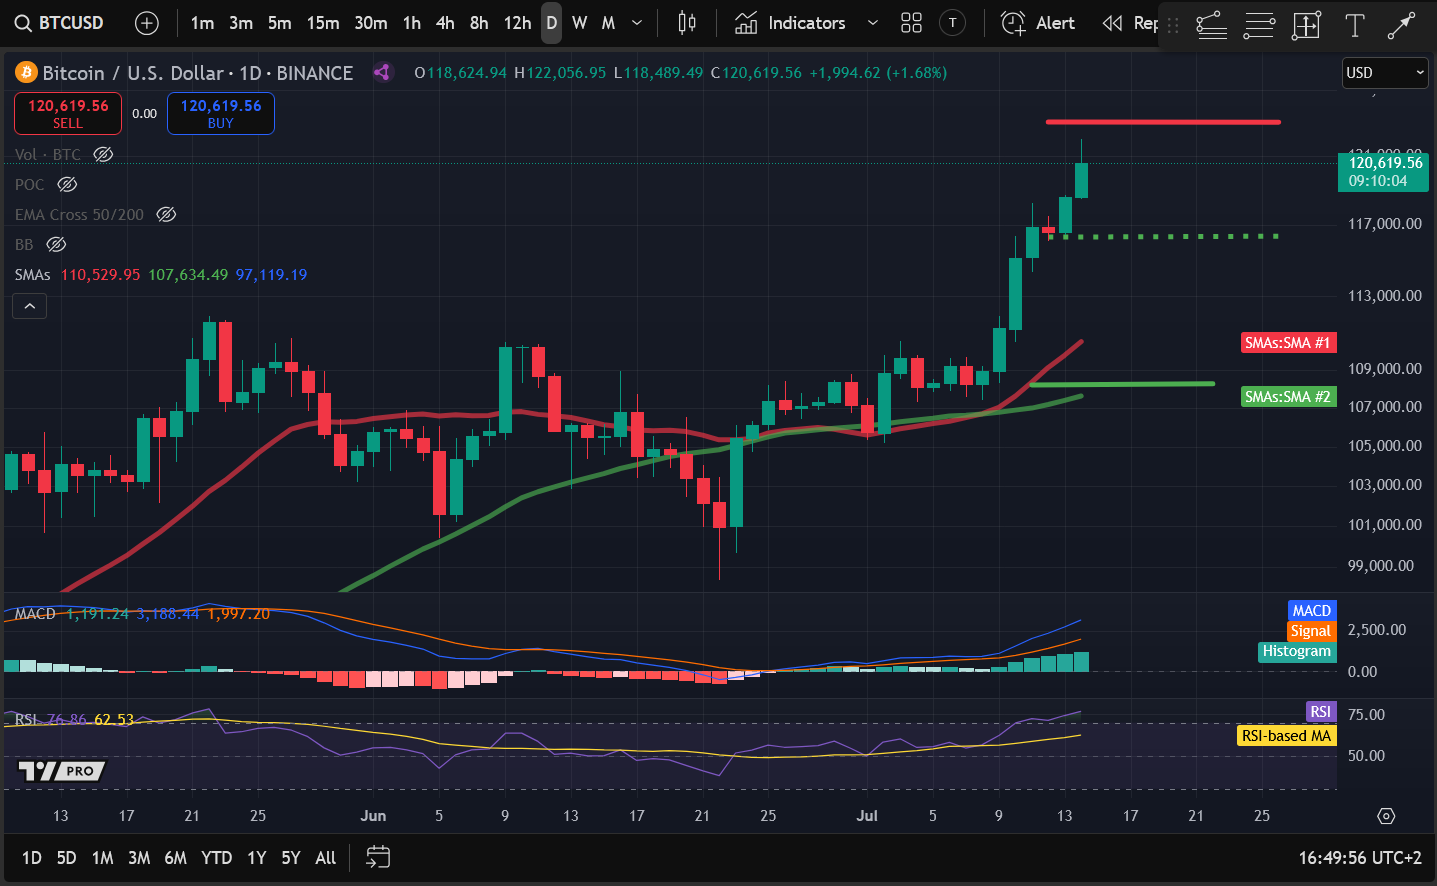Select the 3m timeframe

click(241, 23)
